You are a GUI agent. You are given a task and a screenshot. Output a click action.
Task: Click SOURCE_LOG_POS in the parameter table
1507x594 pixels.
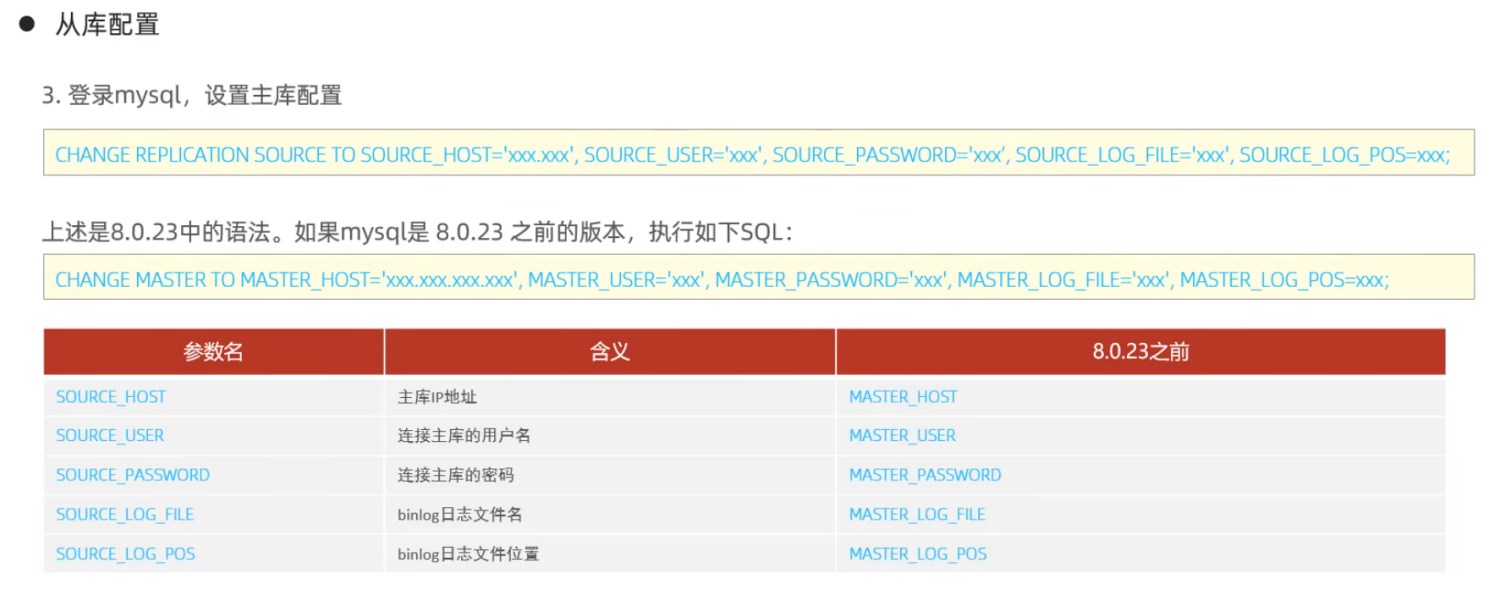126,553
